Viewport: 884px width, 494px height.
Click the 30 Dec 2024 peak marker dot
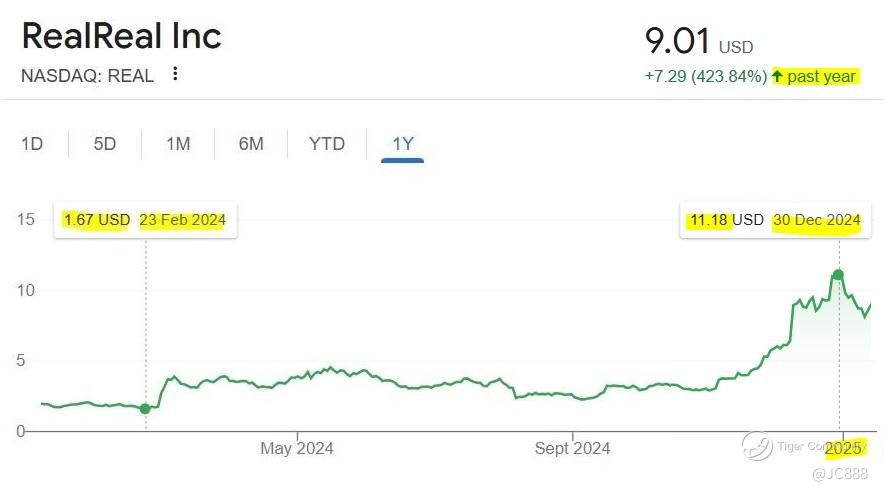click(838, 275)
